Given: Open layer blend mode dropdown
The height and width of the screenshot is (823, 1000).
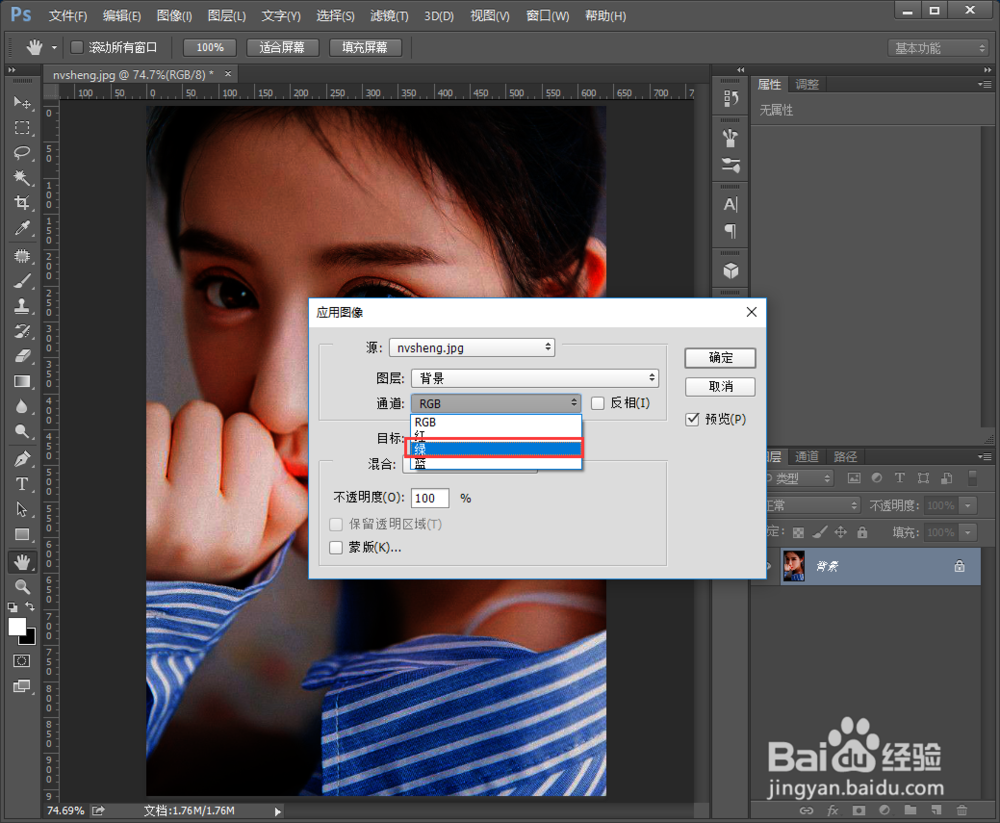Looking at the screenshot, I should (813, 505).
